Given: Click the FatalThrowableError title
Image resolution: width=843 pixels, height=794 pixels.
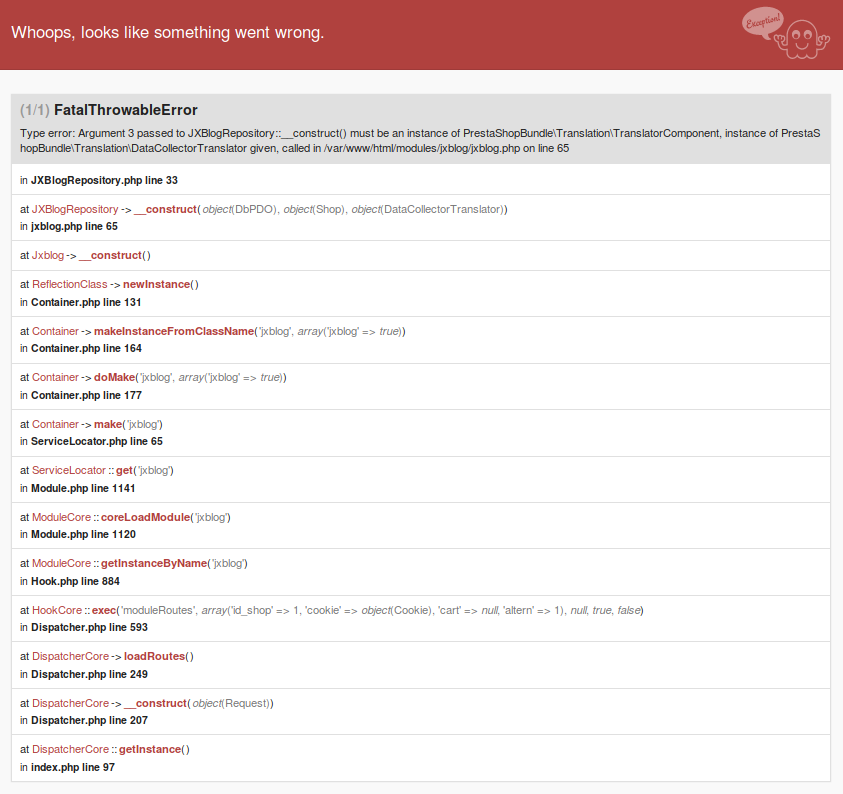Looking at the screenshot, I should [x=126, y=110].
